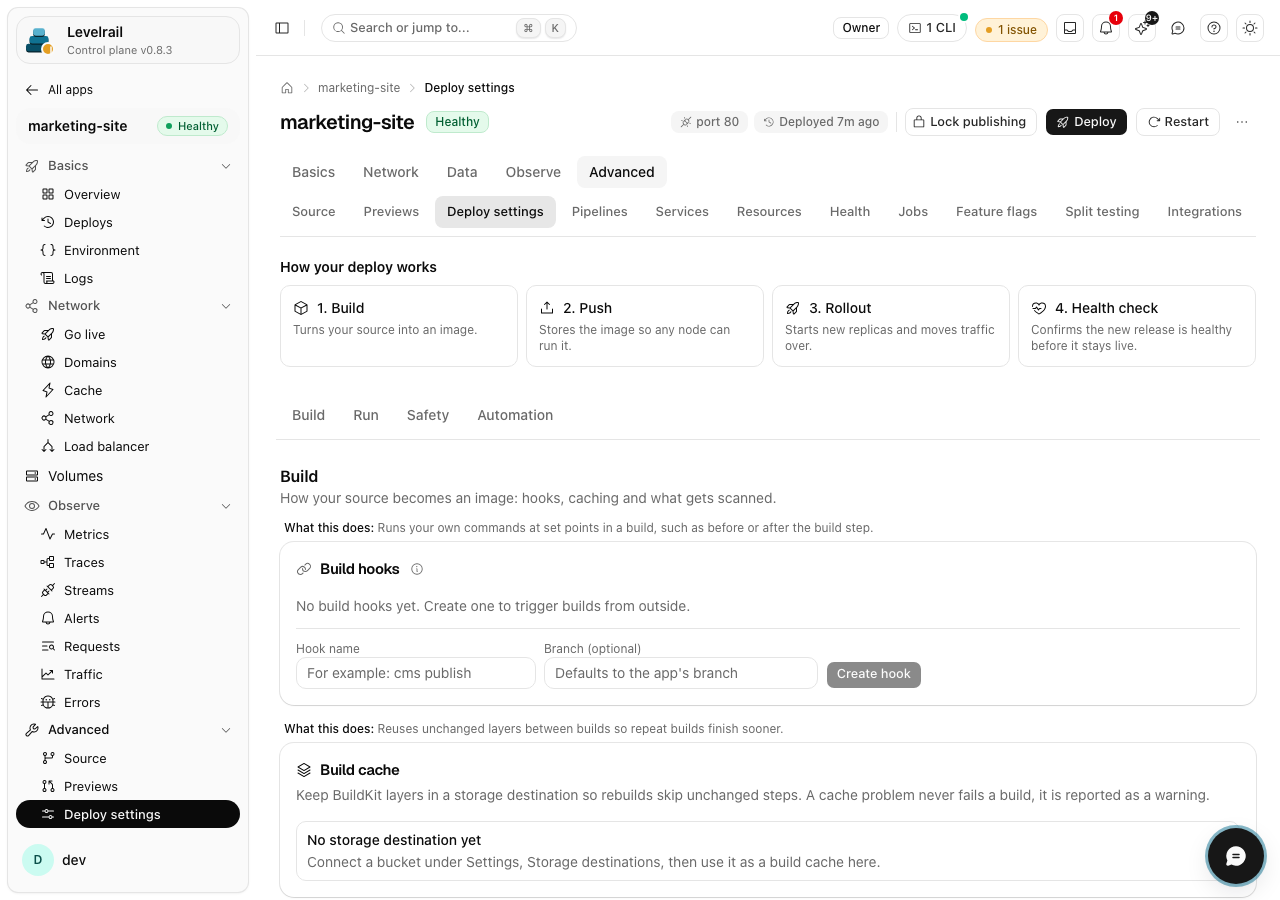This screenshot has width=1280, height=900.
Task: Toggle light/dark theme sun icon
Action: (x=1250, y=28)
